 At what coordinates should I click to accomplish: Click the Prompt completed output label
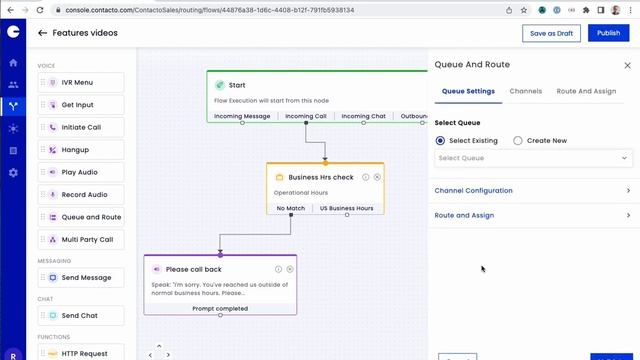(x=220, y=309)
